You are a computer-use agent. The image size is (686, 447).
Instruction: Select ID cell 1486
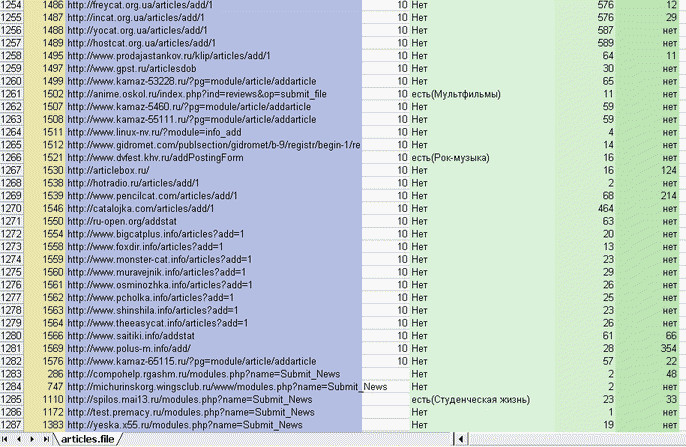(x=45, y=5)
